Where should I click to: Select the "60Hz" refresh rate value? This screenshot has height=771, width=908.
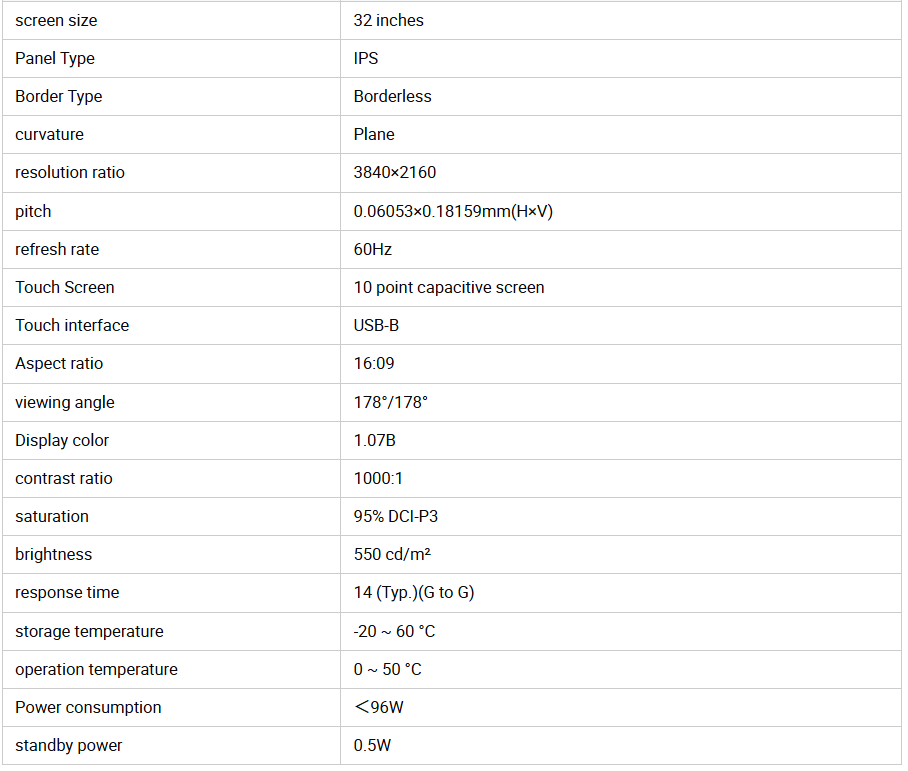[x=372, y=249]
